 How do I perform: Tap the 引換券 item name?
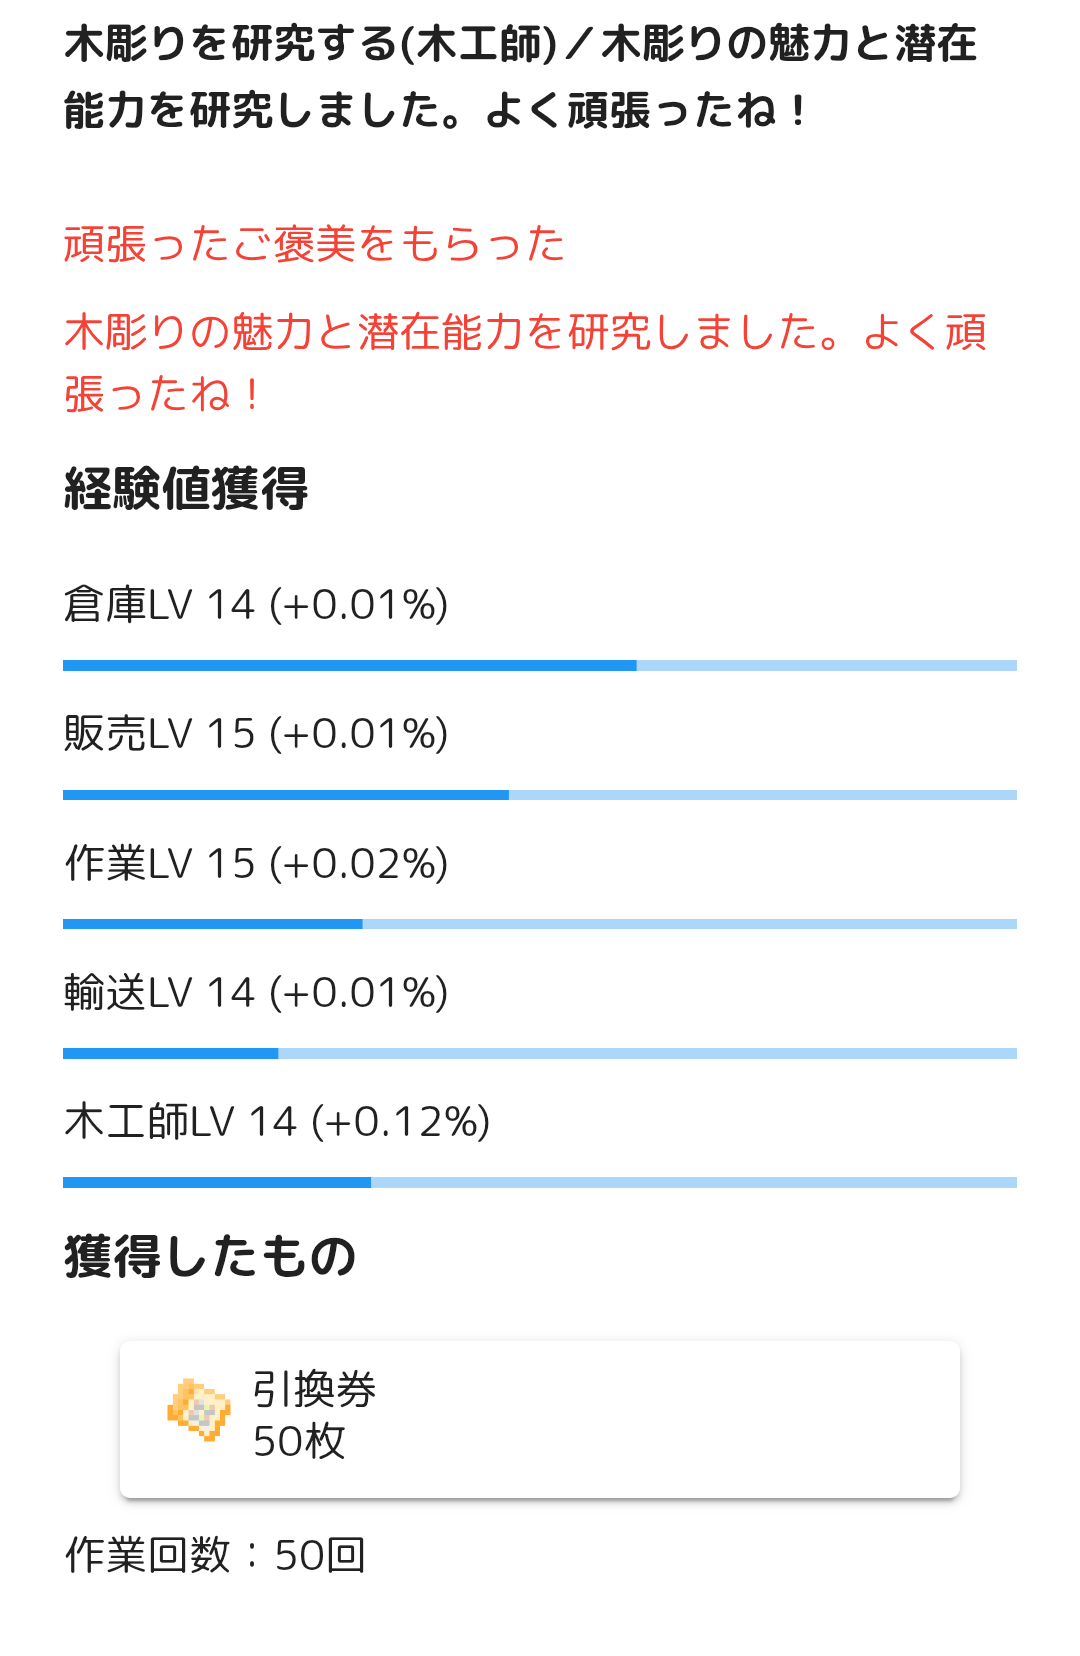click(x=314, y=1390)
